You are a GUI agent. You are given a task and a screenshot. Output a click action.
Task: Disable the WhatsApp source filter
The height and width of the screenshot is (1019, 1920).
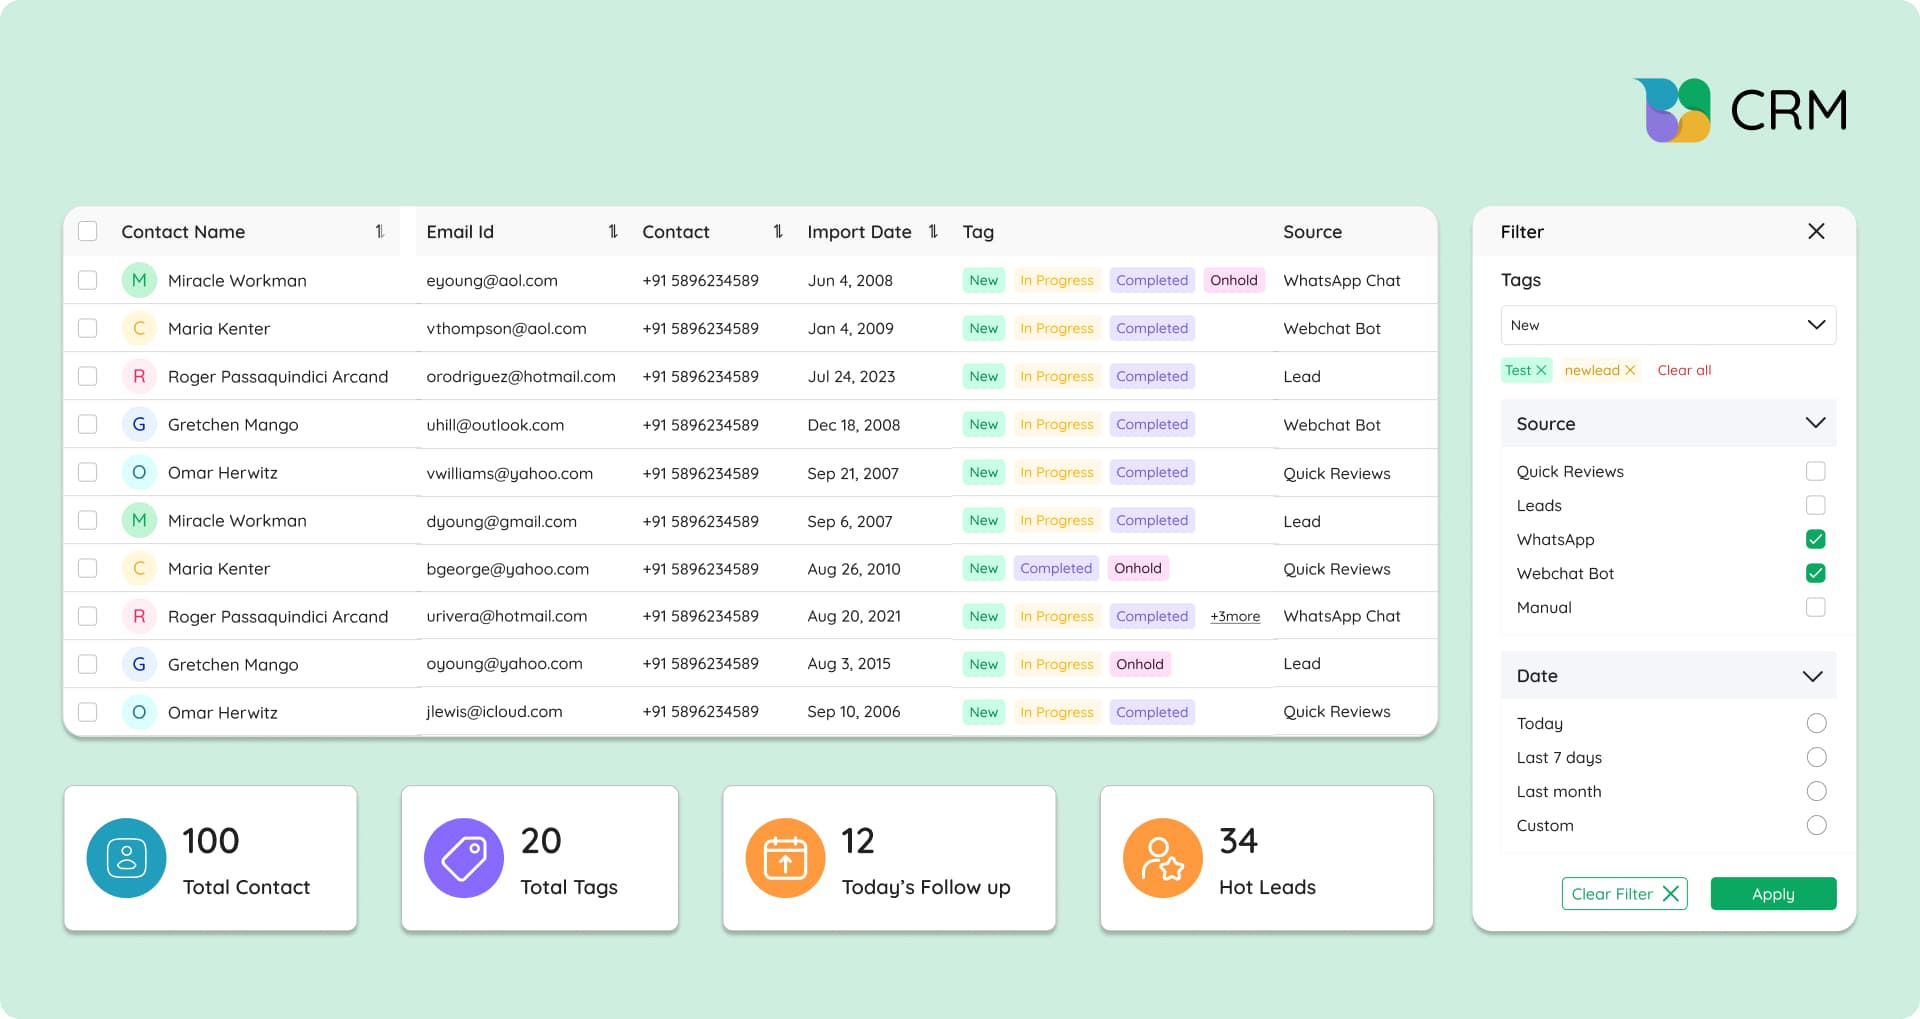(x=1816, y=539)
